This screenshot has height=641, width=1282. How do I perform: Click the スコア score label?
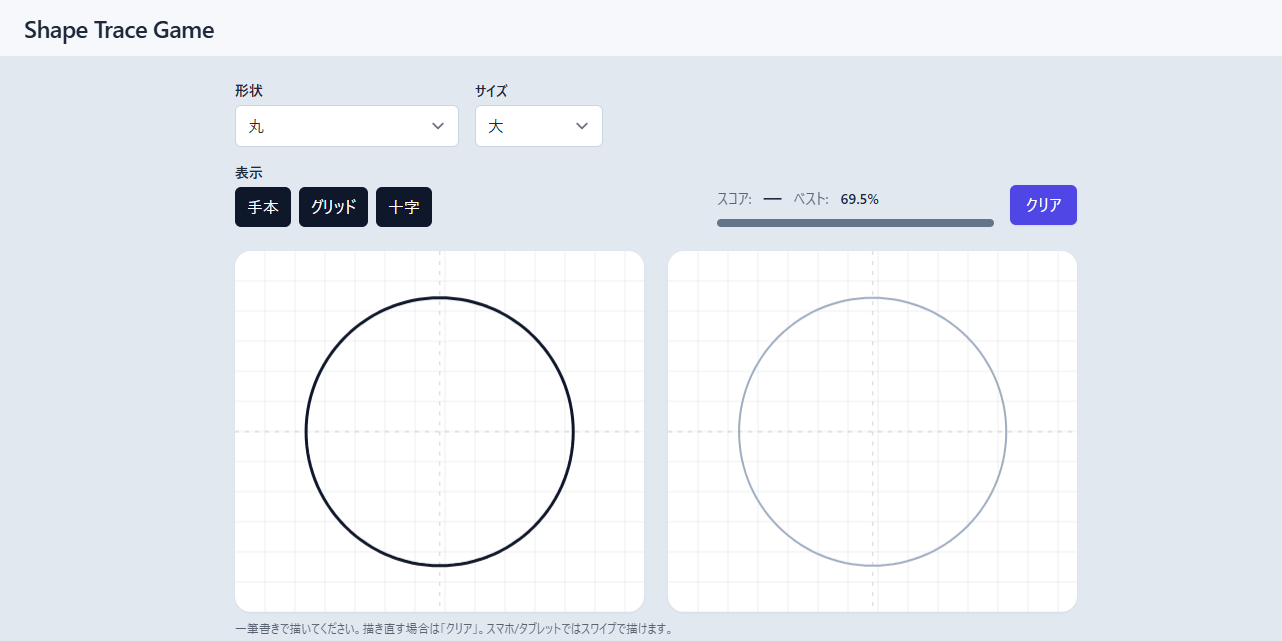point(734,199)
